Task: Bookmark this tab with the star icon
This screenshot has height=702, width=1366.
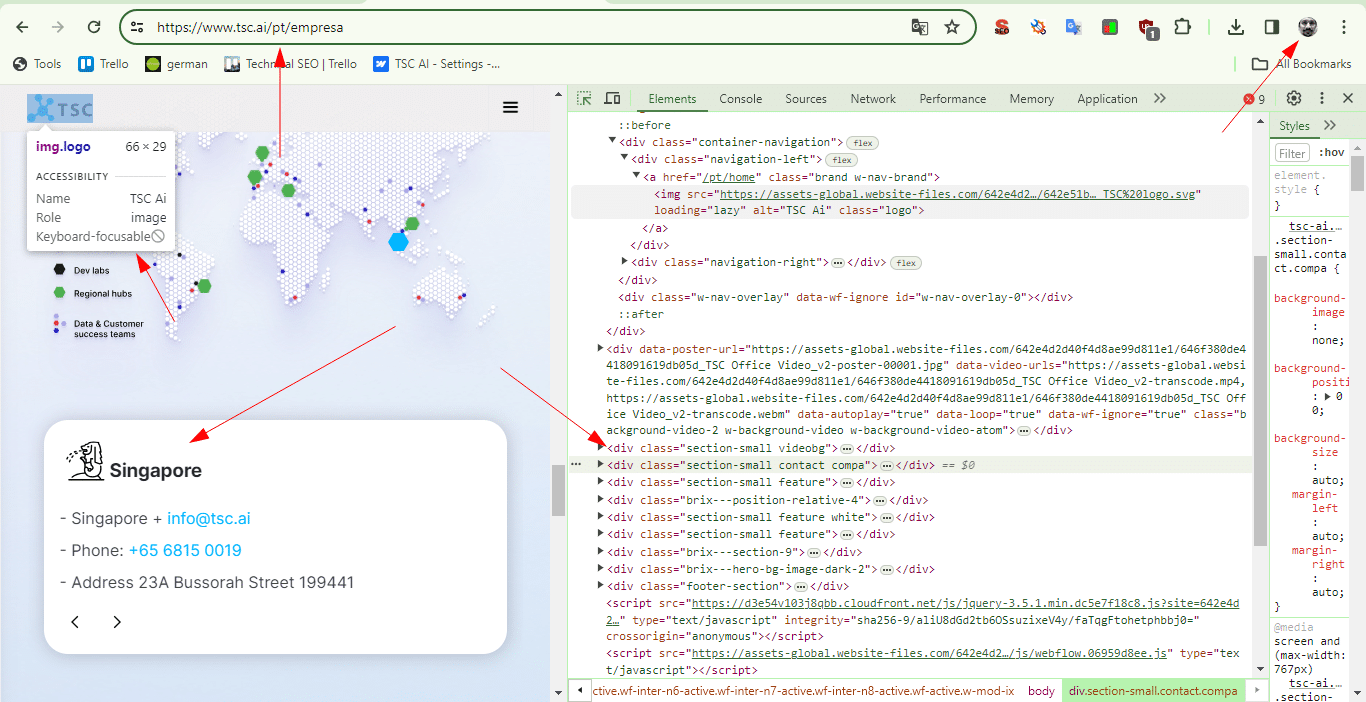Action: 952,27
